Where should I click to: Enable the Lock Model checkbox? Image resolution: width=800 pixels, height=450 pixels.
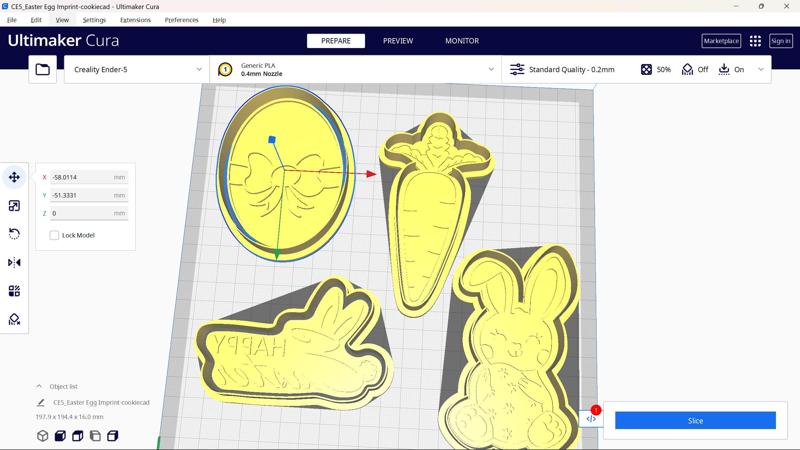tap(54, 235)
